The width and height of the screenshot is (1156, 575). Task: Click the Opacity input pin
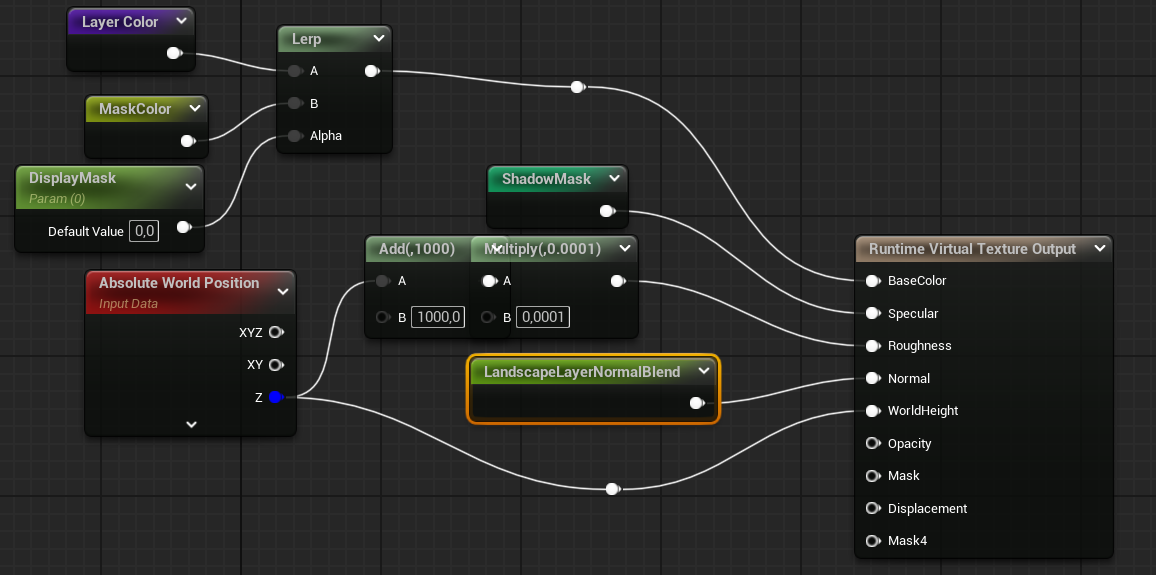point(872,443)
